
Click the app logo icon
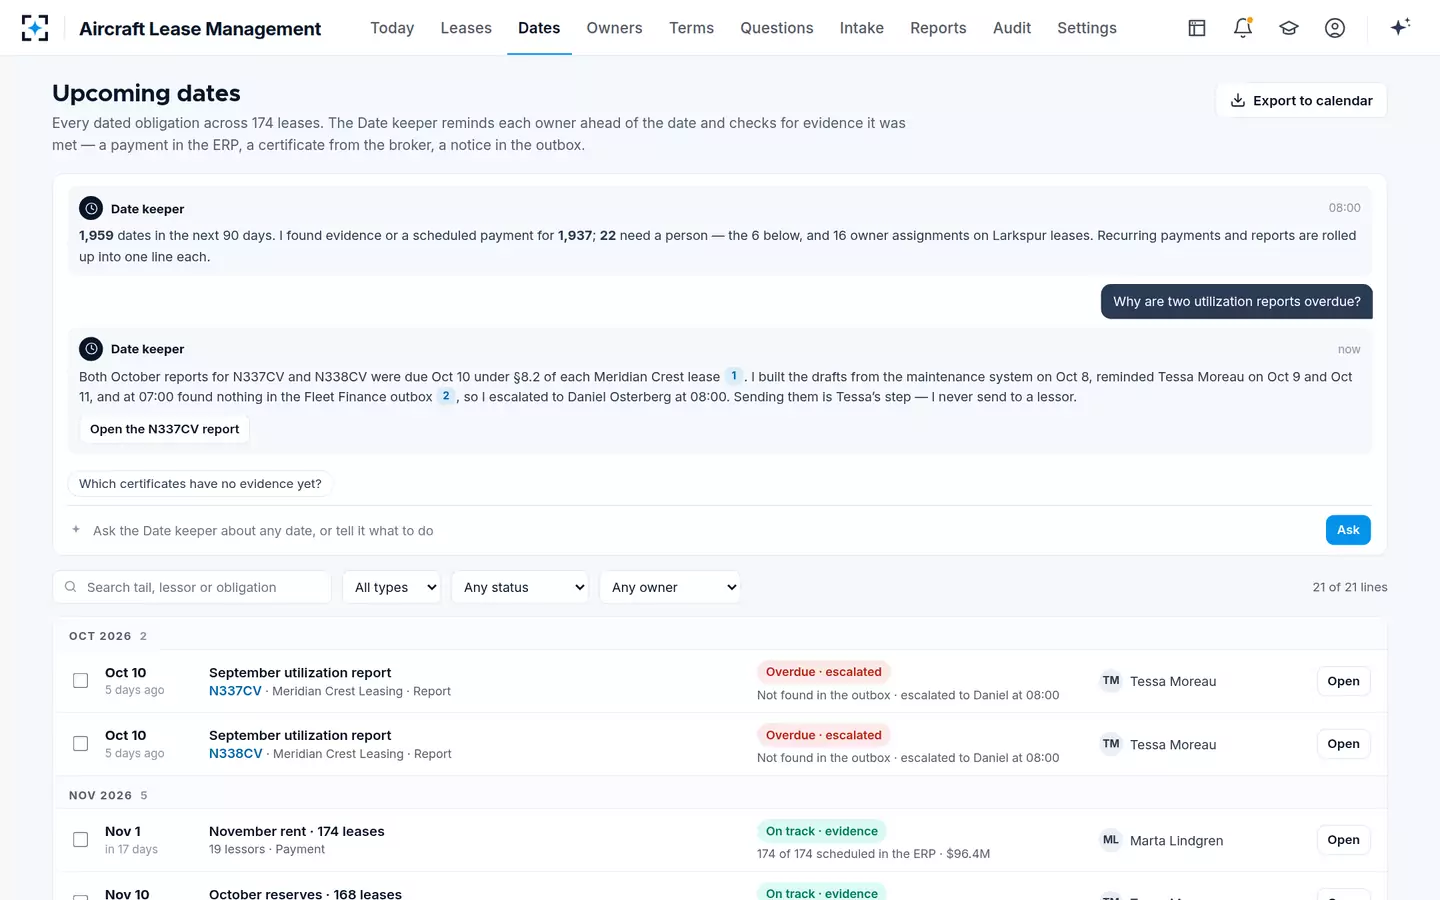[35, 28]
